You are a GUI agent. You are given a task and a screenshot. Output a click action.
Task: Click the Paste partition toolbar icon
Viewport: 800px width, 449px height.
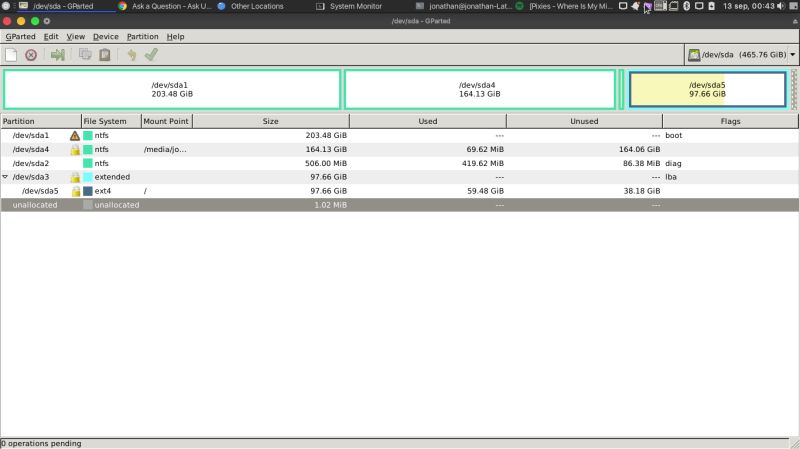point(105,55)
